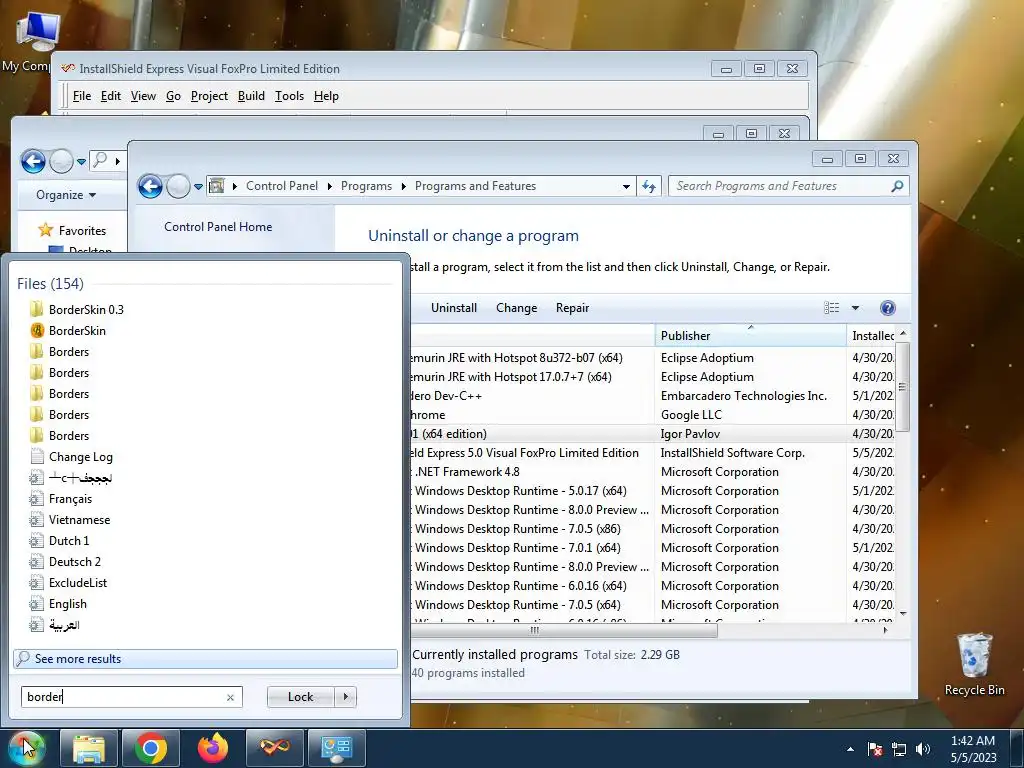Open the Organize dropdown in Explorer window

66,195
